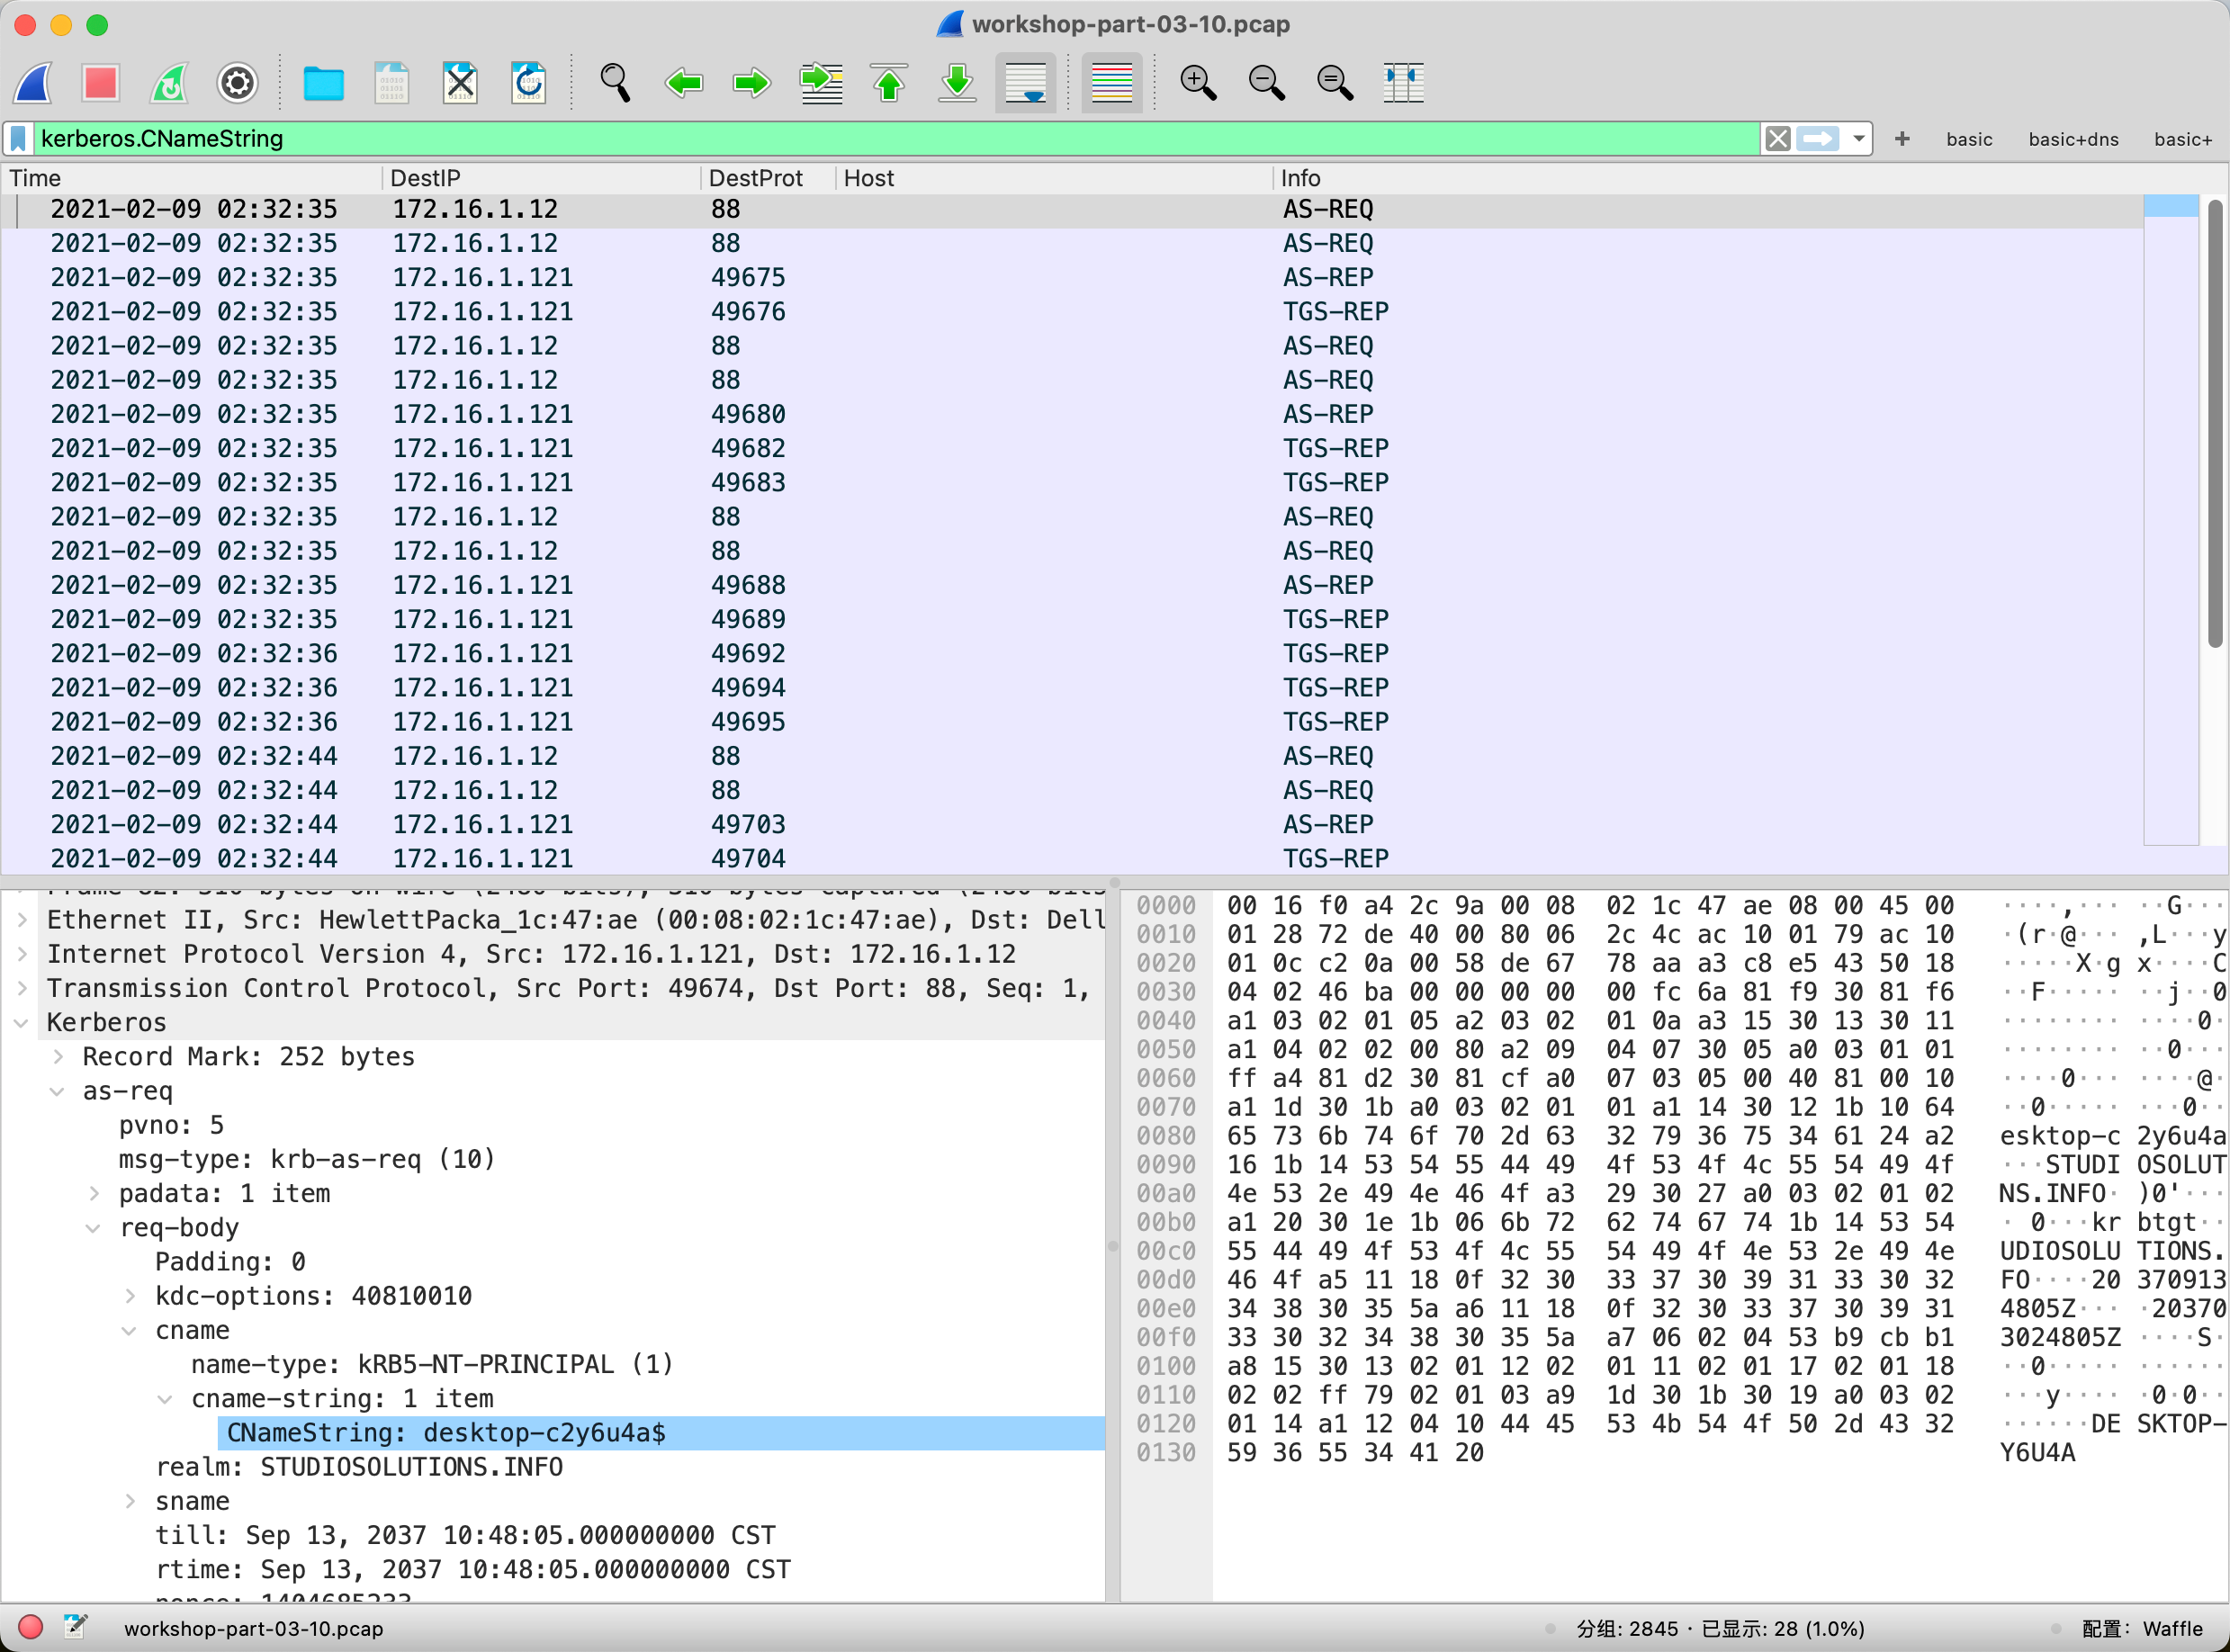The height and width of the screenshot is (1652, 2230).
Task: Sort by the DestIP column header
Action: tap(425, 178)
